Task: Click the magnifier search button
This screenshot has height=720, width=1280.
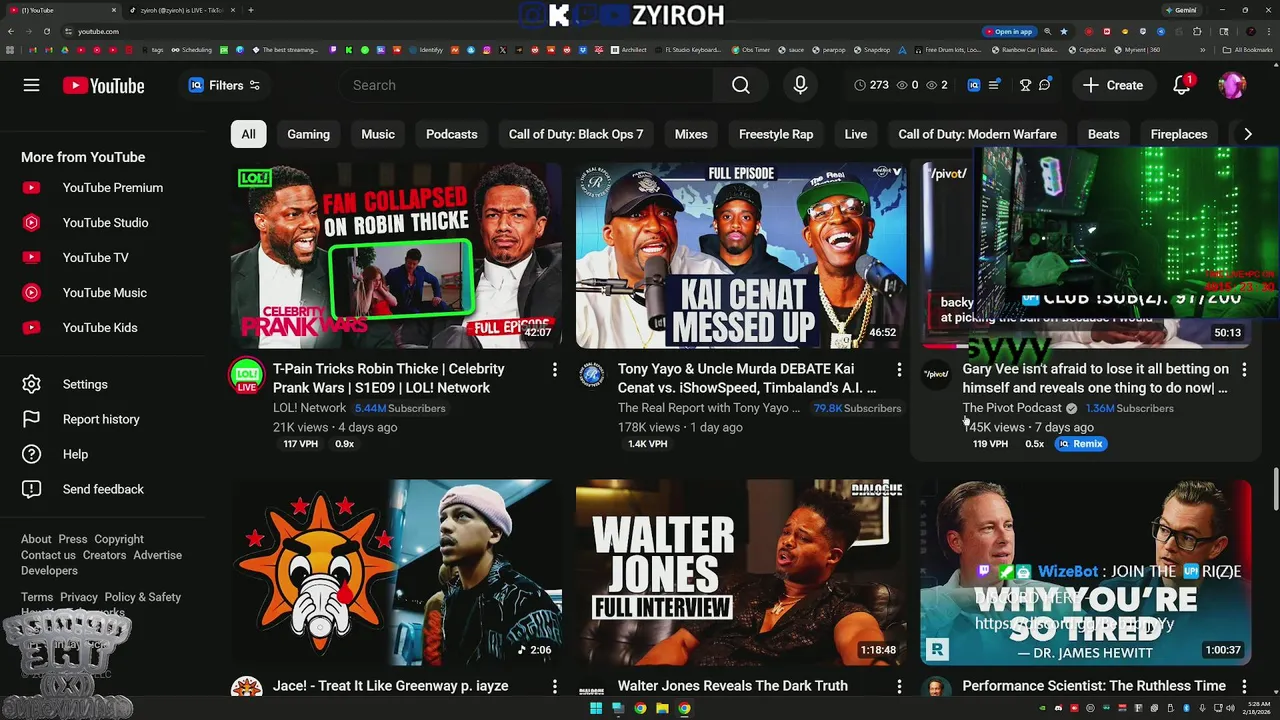Action: tap(741, 85)
